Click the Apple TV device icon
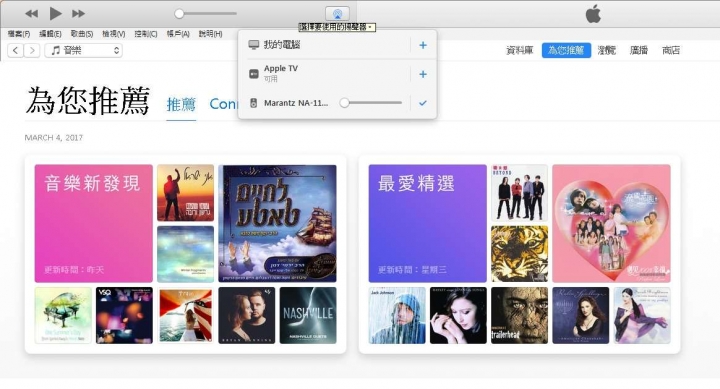 click(x=253, y=74)
